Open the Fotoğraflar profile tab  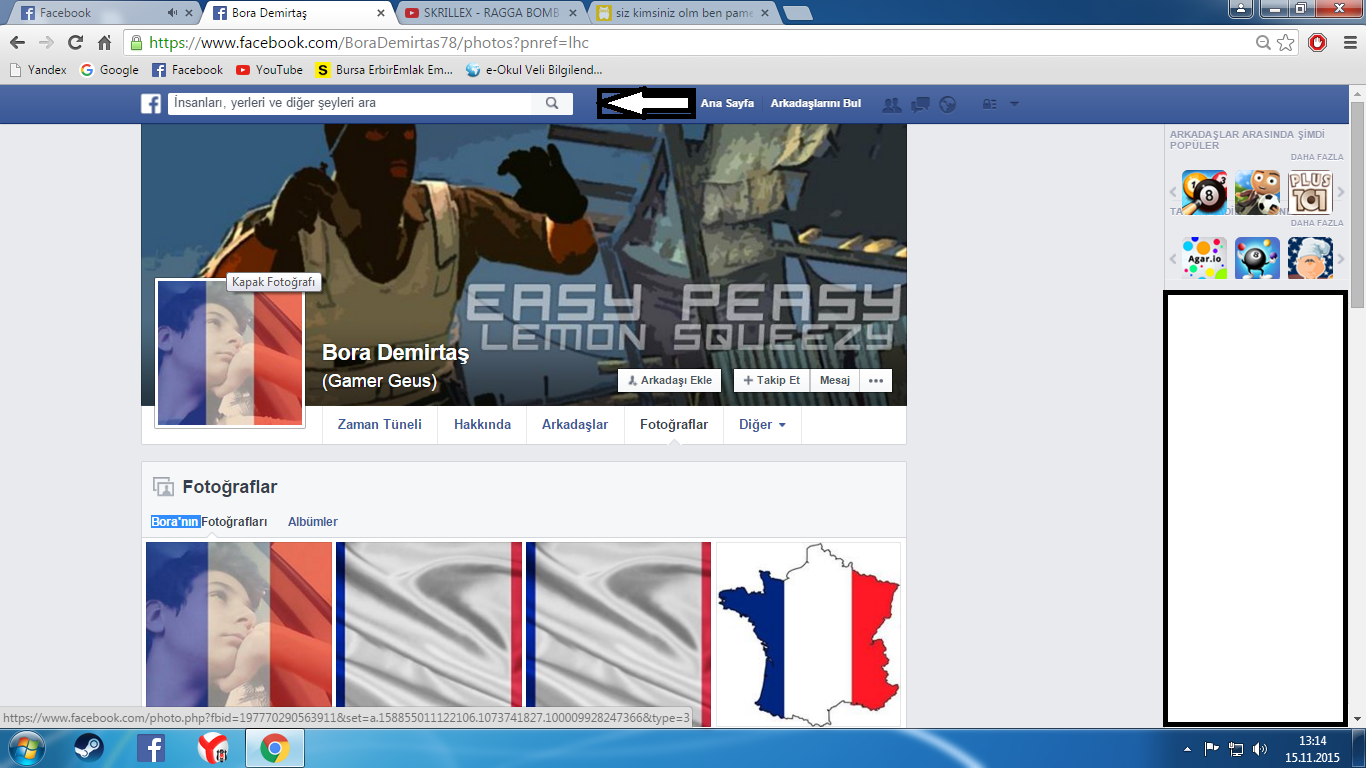(674, 425)
